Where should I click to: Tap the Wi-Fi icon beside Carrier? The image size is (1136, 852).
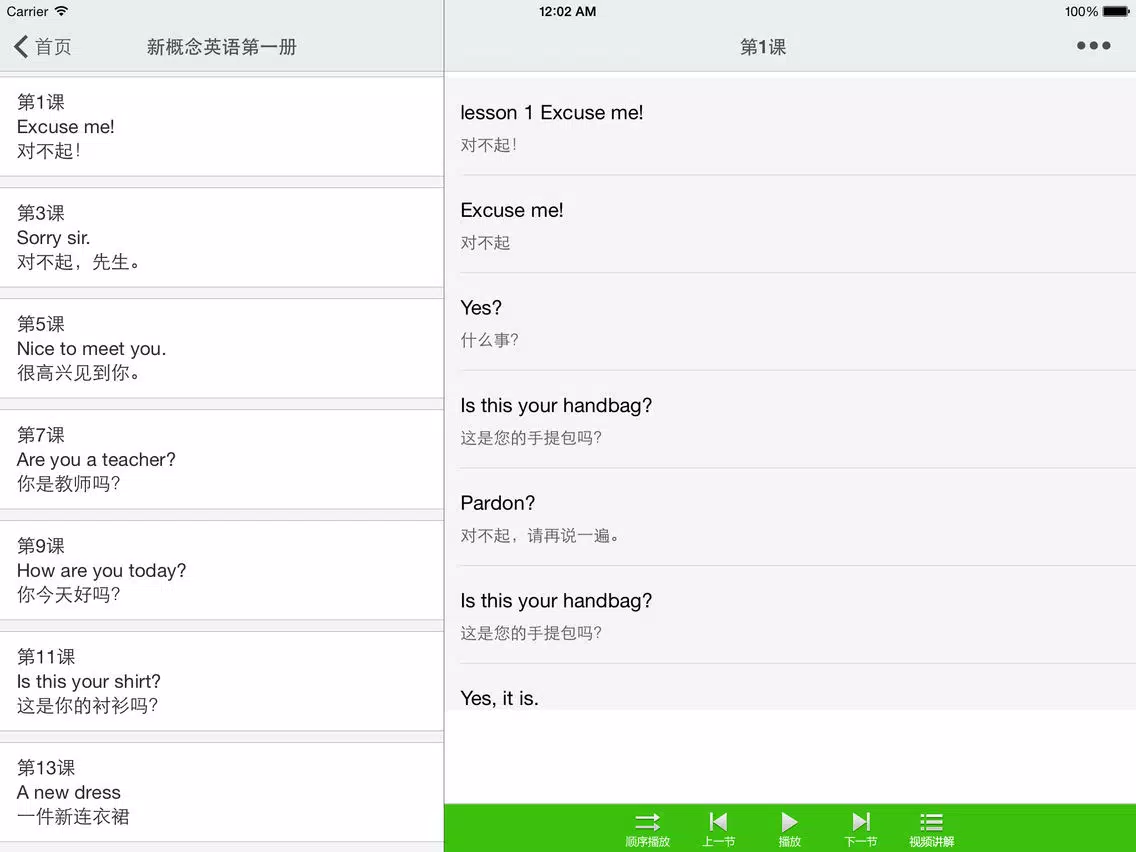click(62, 11)
